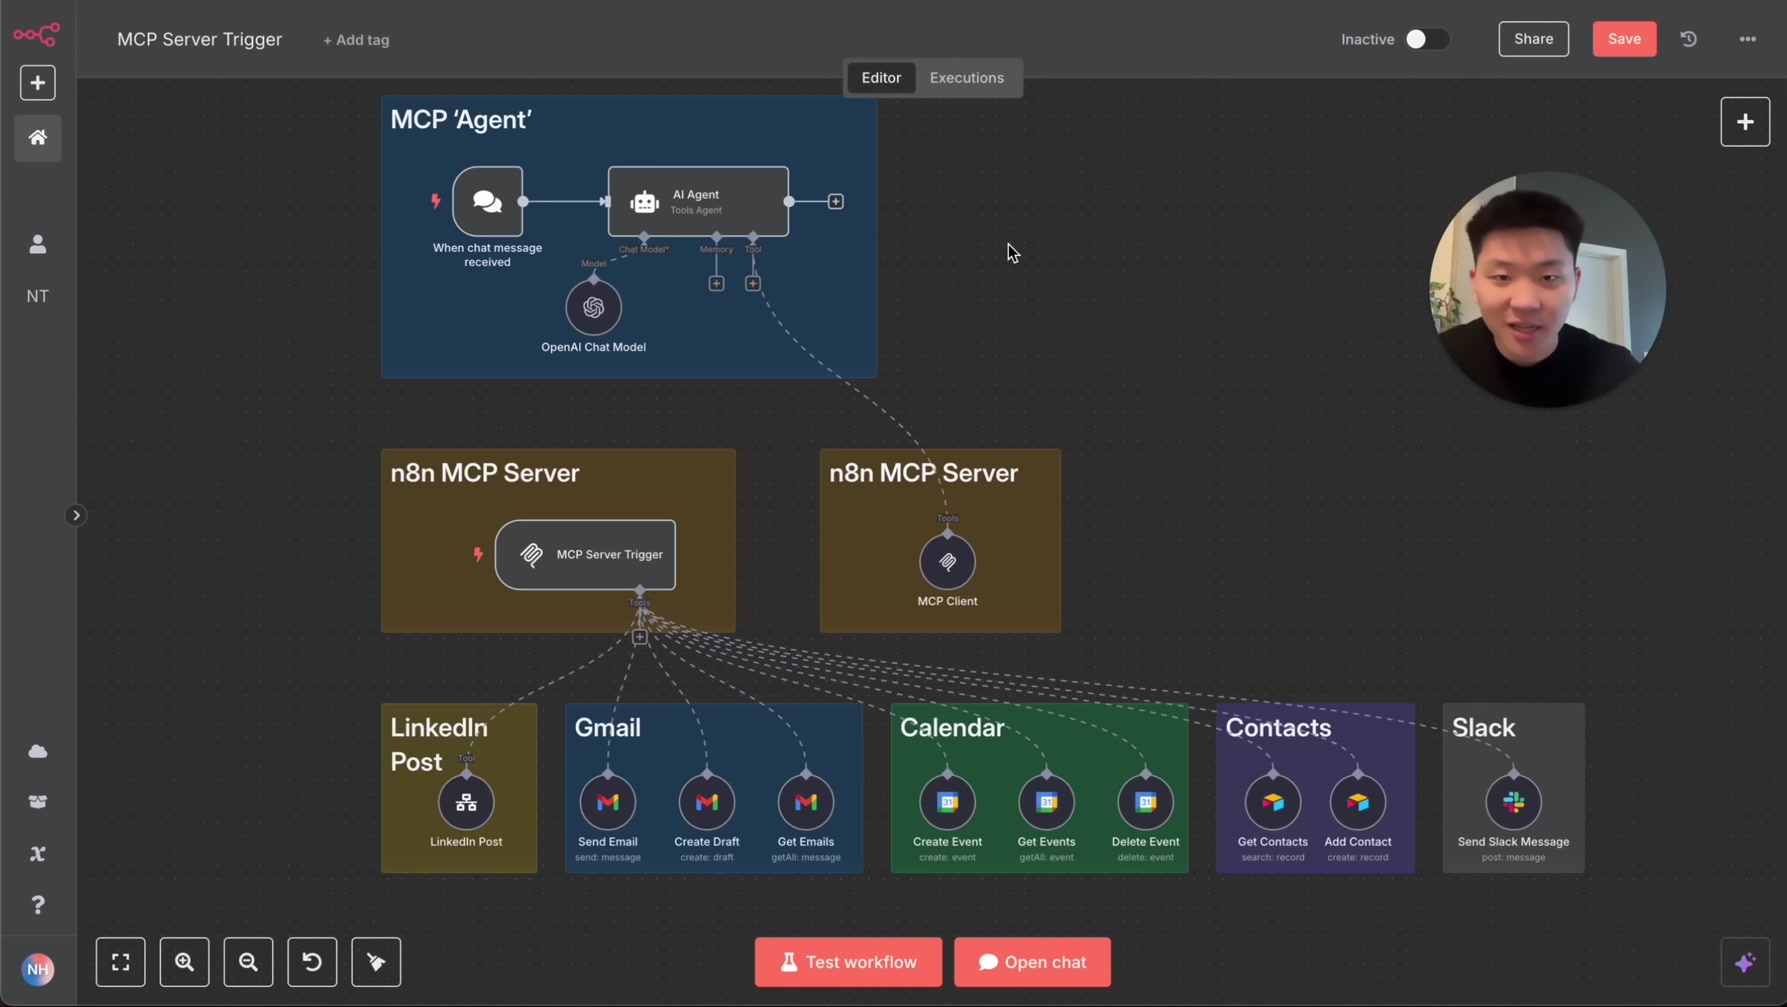Open the Home overview icon
Image resolution: width=1787 pixels, height=1007 pixels.
click(38, 138)
